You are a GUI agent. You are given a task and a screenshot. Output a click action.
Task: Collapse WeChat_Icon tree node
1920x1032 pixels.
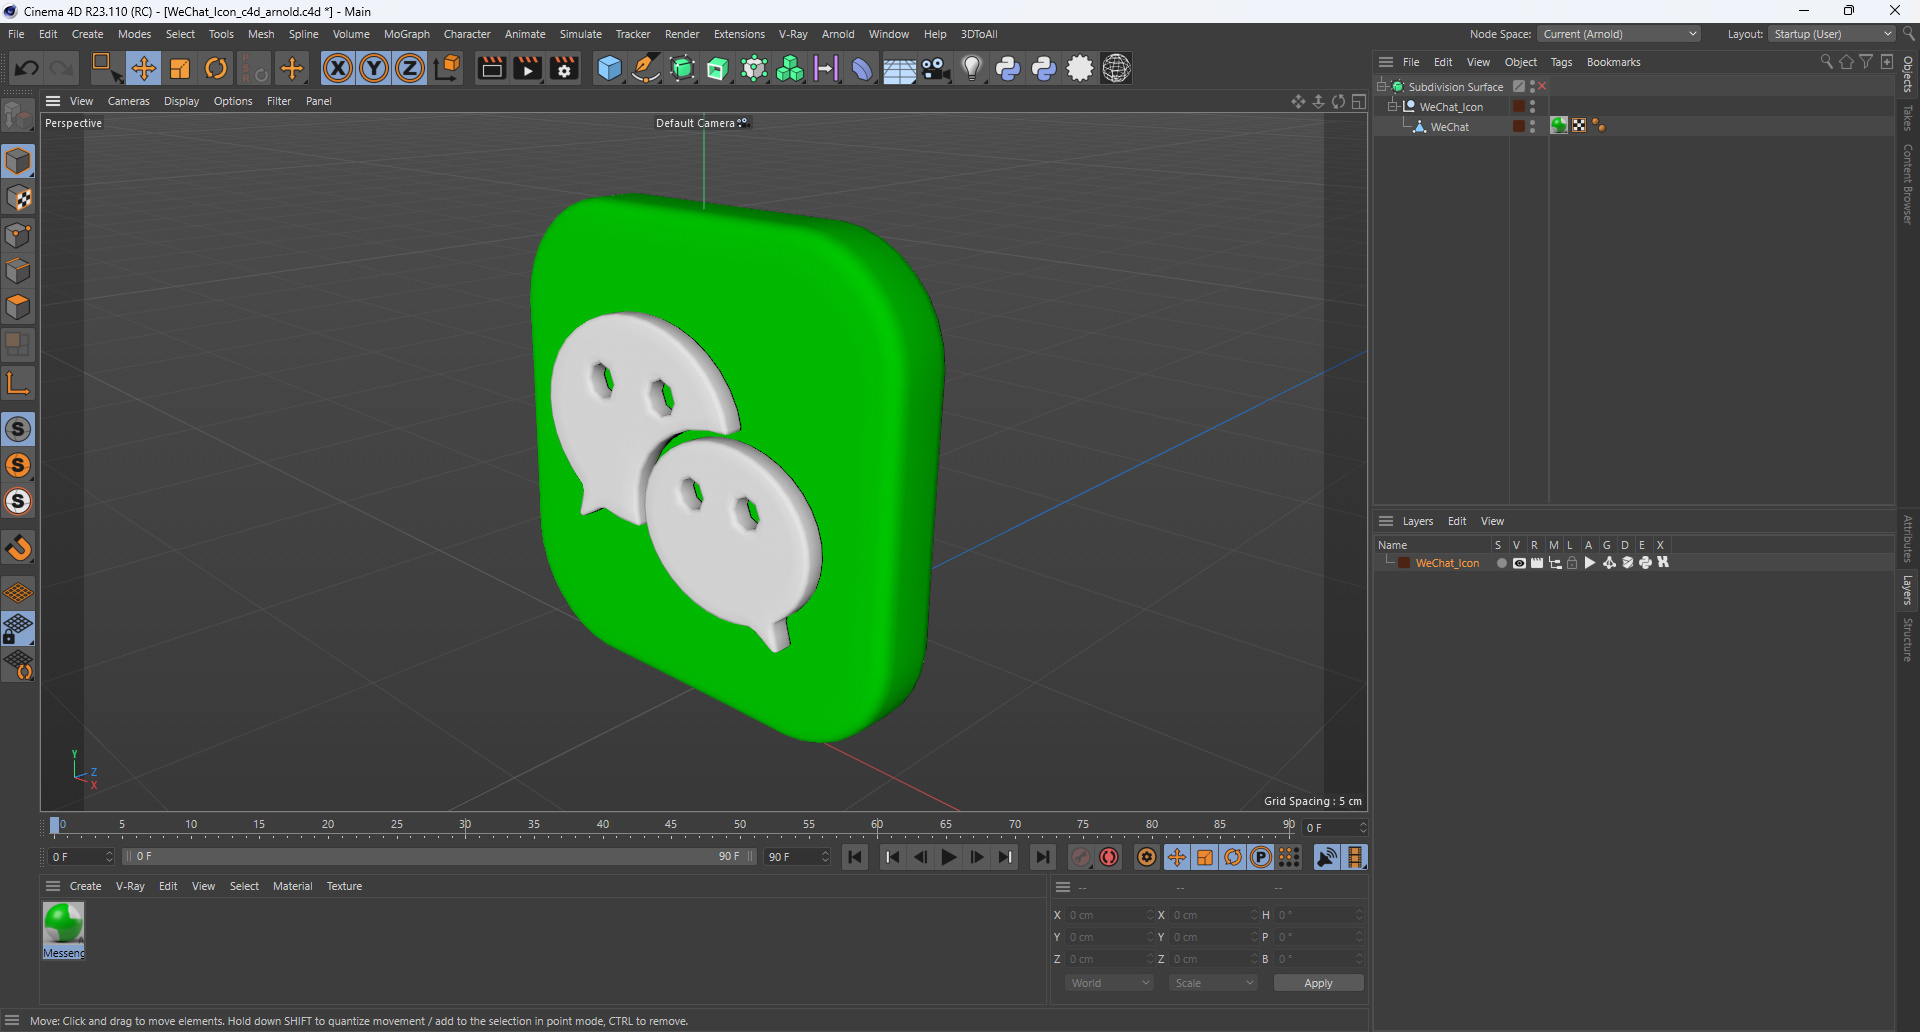coord(1393,107)
